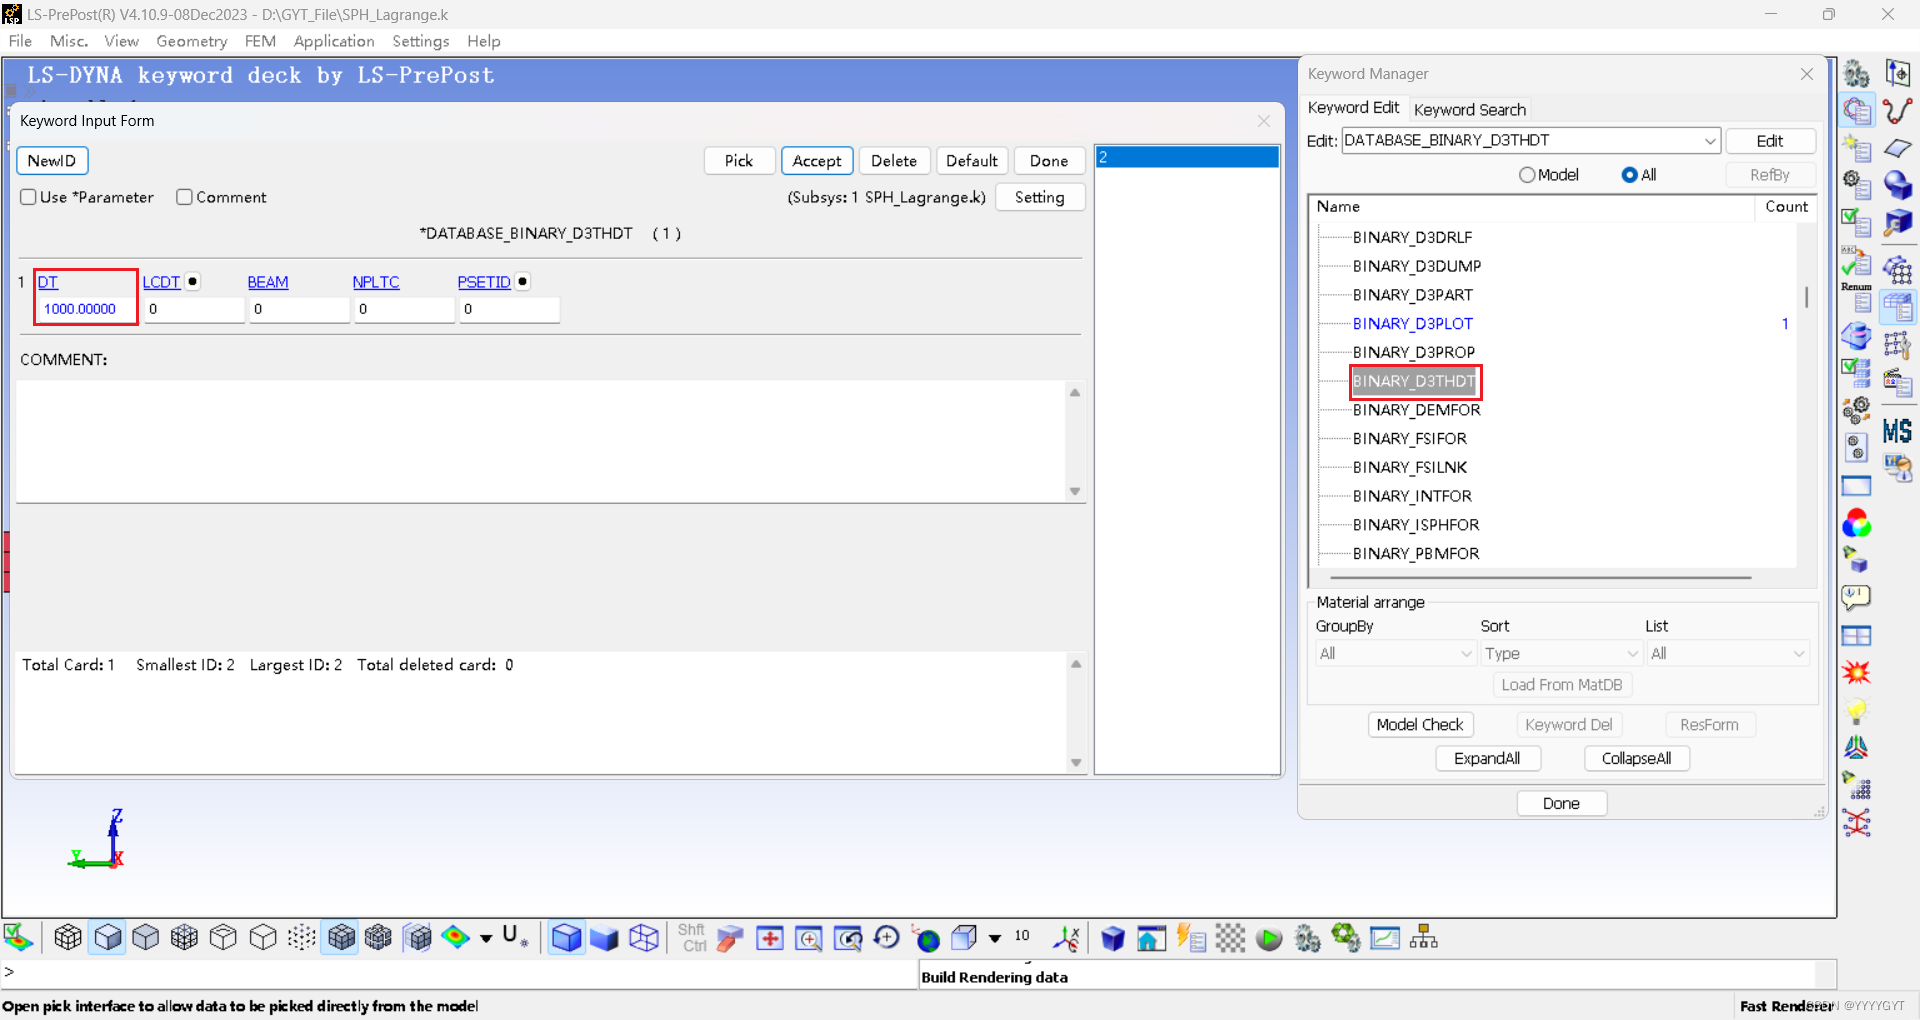Click the rotate view clock icon

[x=886, y=938]
